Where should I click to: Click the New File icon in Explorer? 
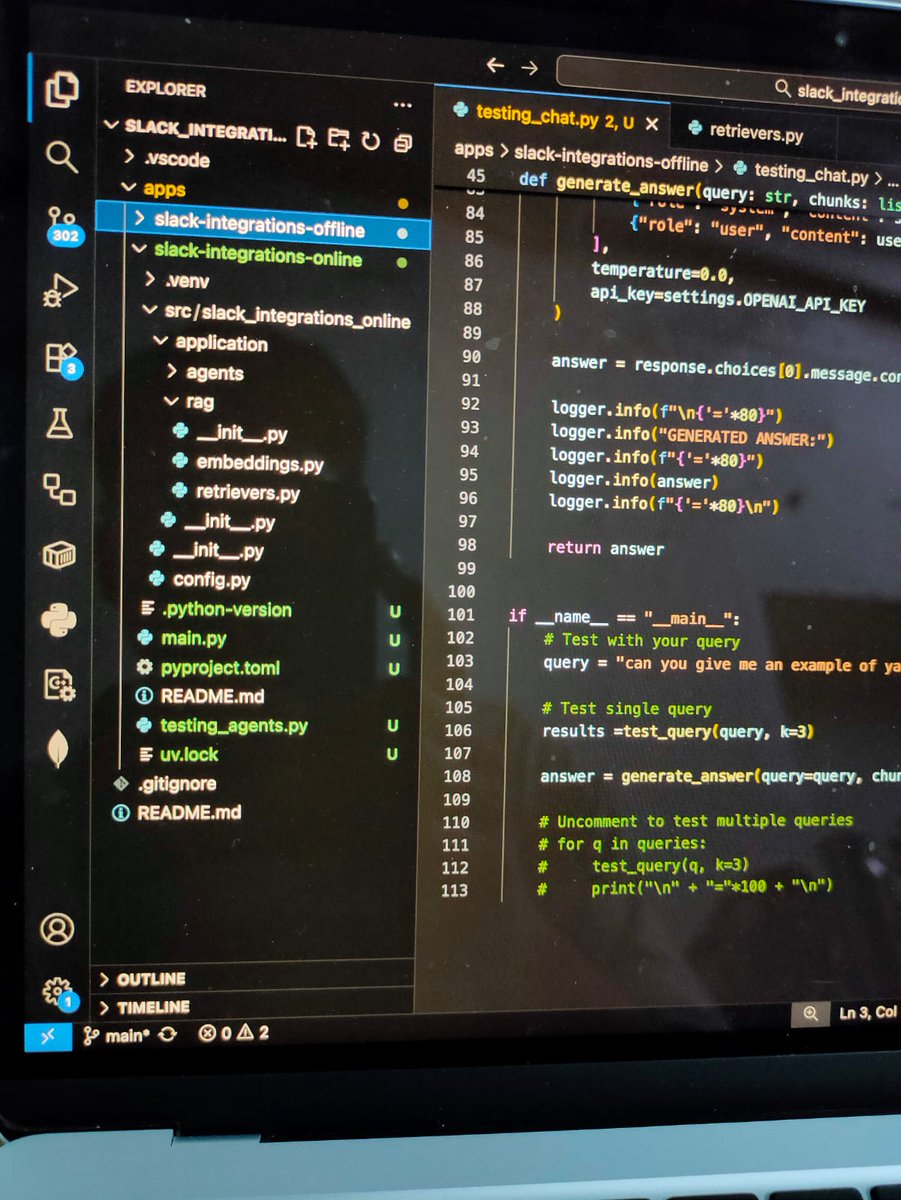307,137
